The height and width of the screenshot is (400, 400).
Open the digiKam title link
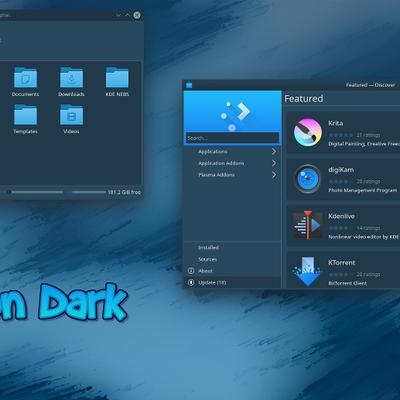(x=341, y=170)
